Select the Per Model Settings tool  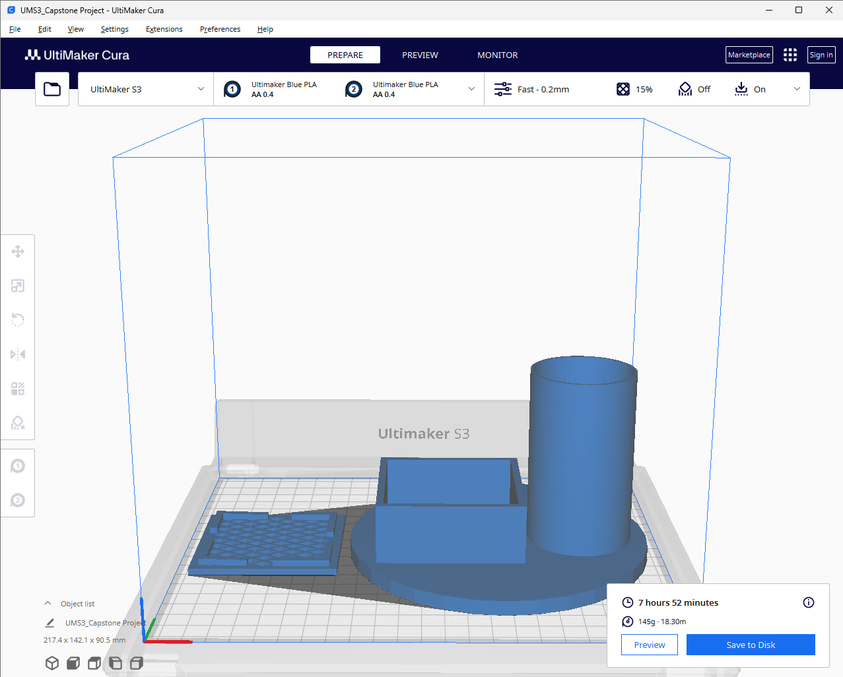[x=18, y=389]
